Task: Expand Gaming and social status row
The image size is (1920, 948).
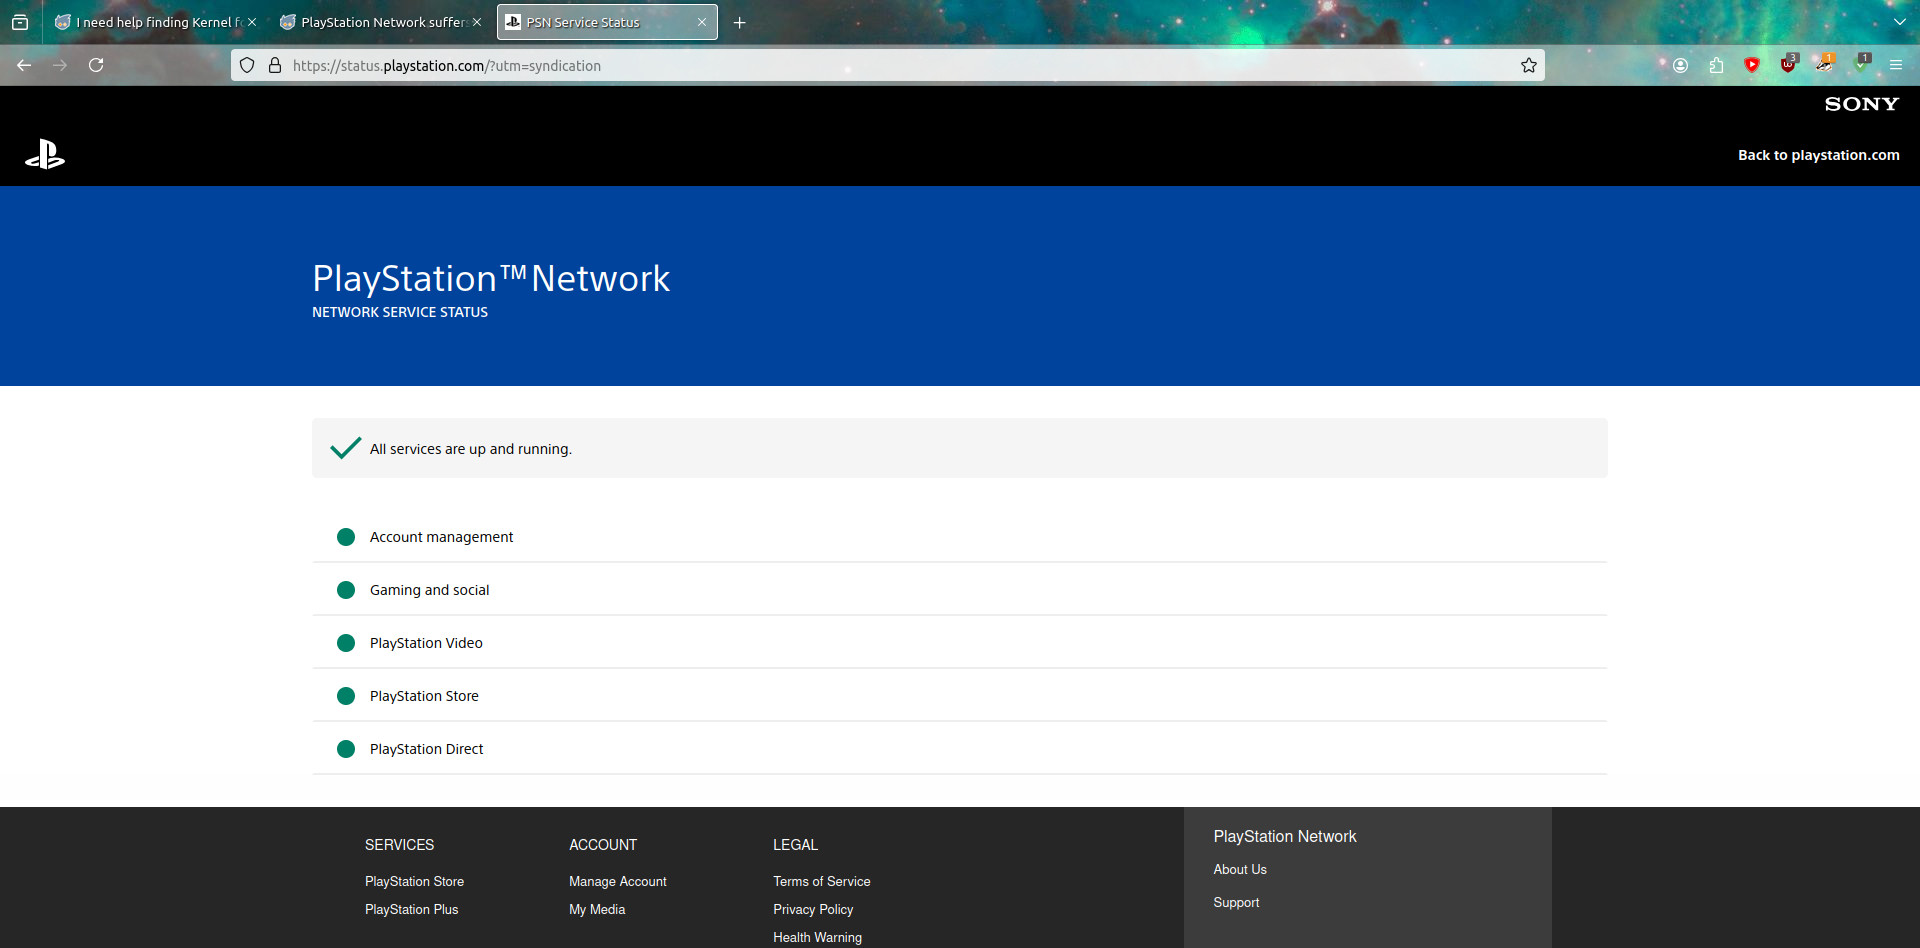Action: pos(960,590)
